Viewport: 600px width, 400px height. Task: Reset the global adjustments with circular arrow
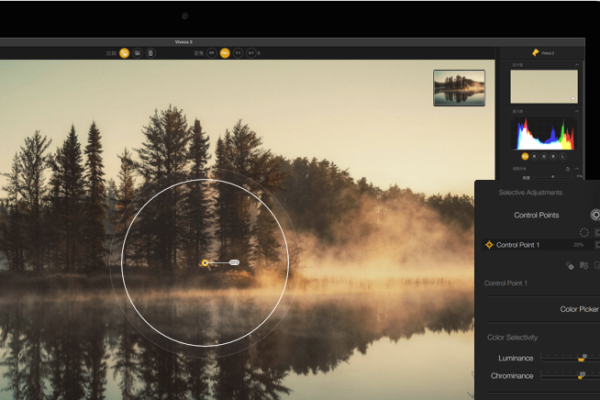pyautogui.click(x=568, y=169)
